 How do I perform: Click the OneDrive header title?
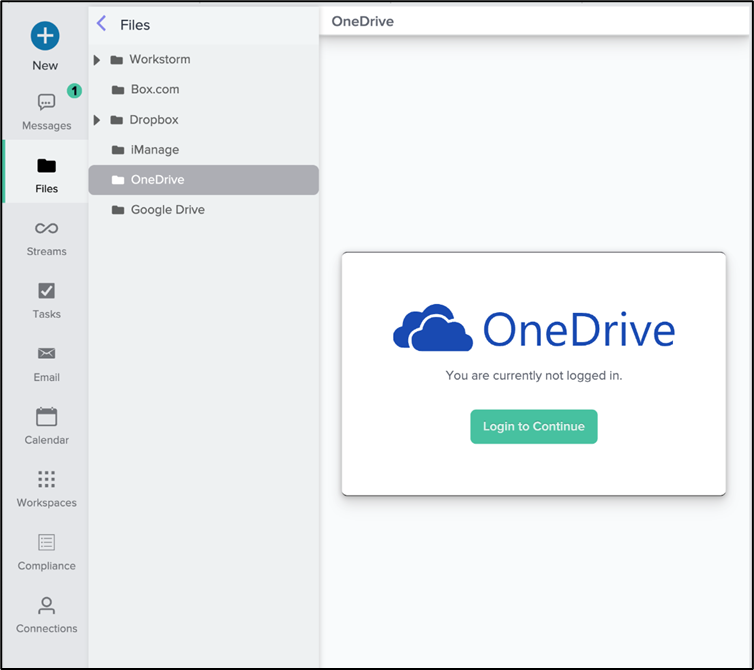tap(363, 22)
